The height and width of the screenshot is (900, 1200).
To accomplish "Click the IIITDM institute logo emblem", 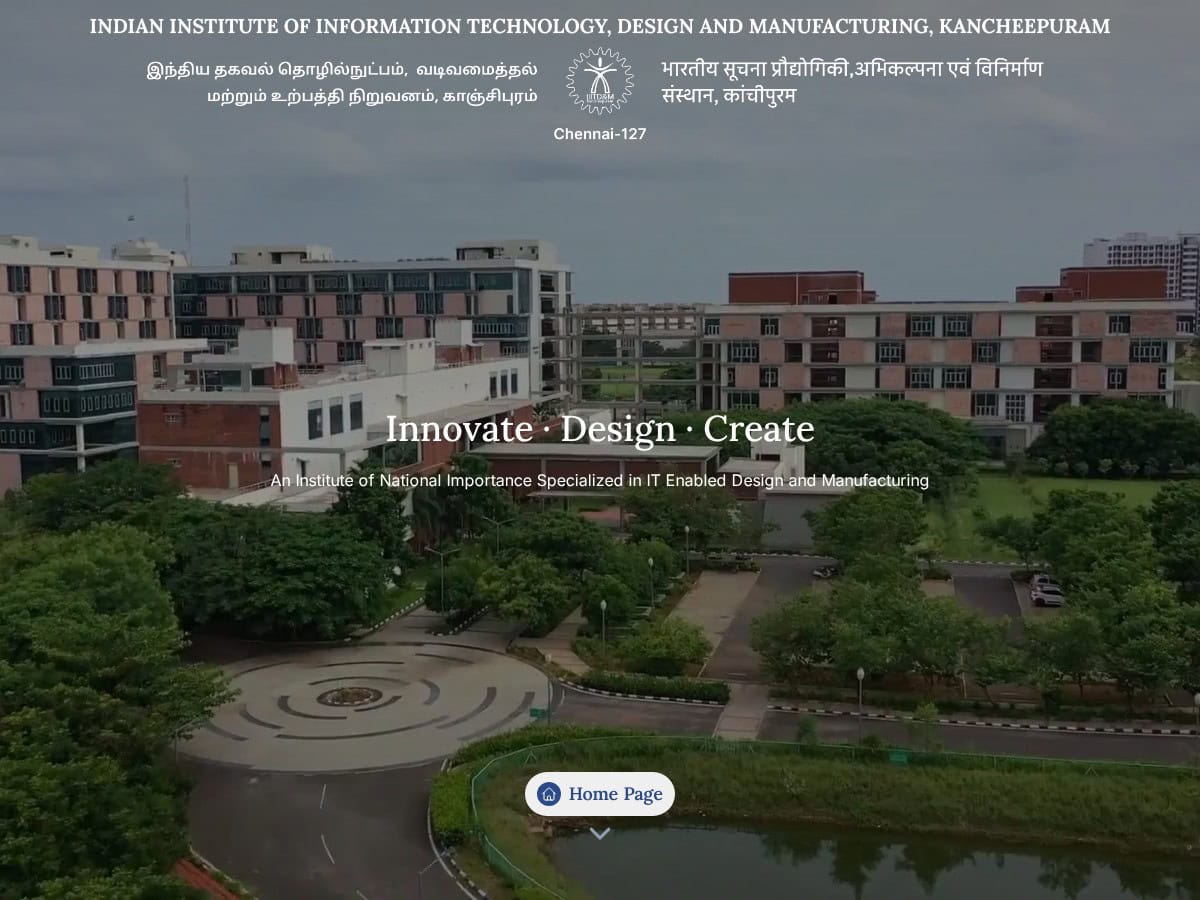I will tap(599, 81).
